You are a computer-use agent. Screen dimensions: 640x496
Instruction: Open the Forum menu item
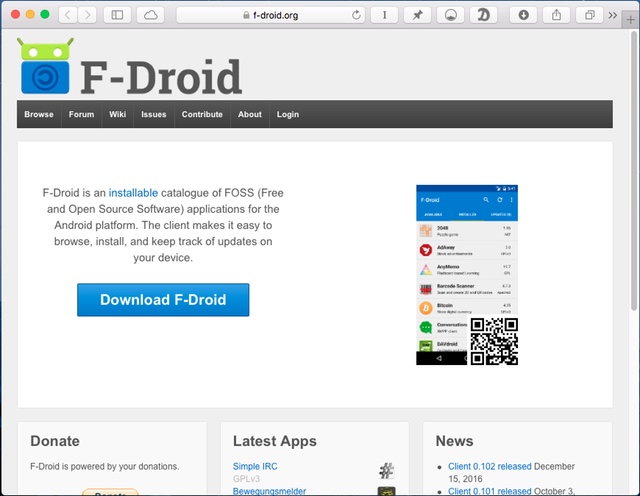[x=81, y=114]
